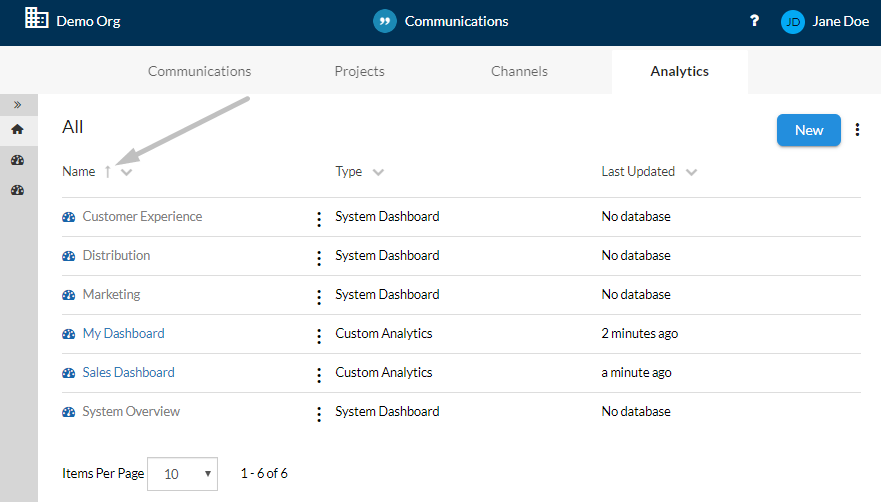
Task: Click Custom Analytics in My Dashboard row
Action: [x=384, y=333]
